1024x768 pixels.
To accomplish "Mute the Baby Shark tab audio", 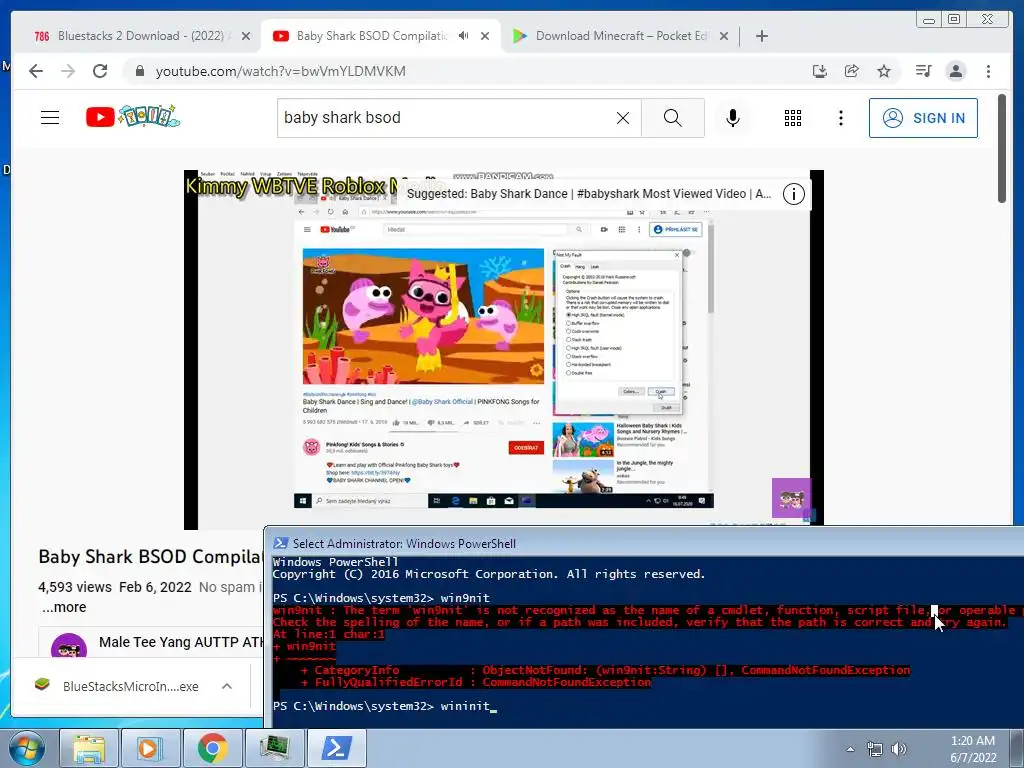I will click(463, 36).
